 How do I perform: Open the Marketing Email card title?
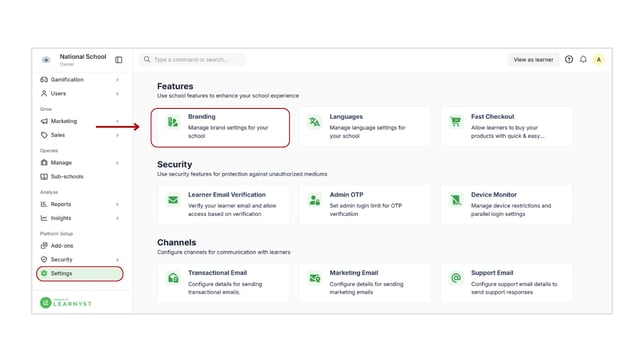[354, 273]
